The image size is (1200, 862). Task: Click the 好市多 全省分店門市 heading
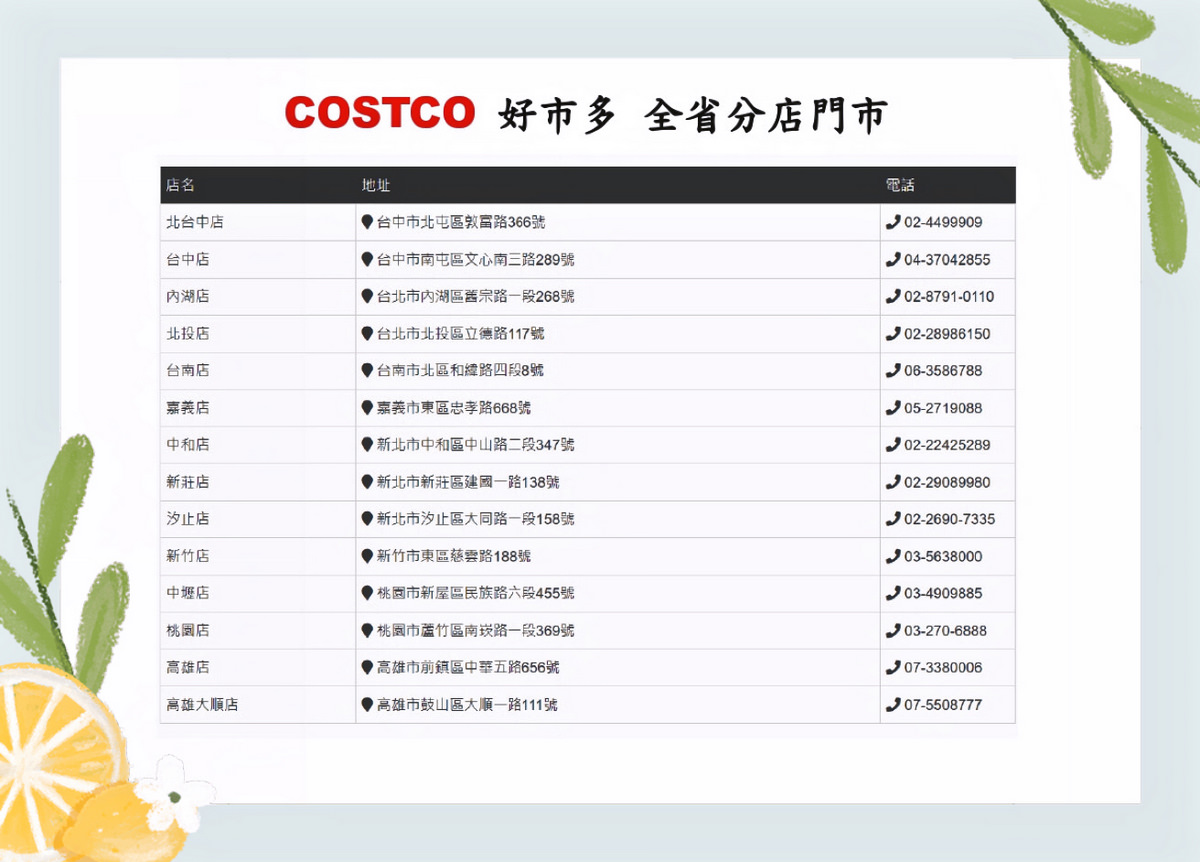point(692,115)
